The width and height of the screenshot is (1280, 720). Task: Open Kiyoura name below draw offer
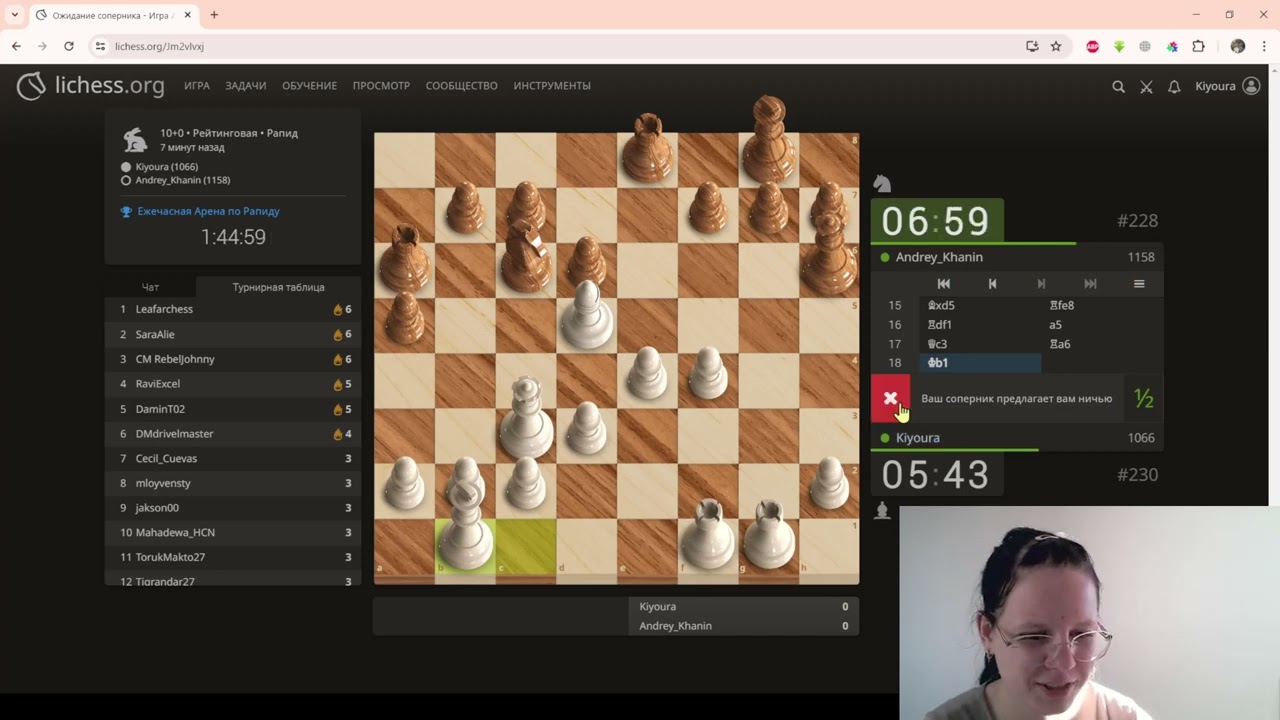(x=918, y=438)
